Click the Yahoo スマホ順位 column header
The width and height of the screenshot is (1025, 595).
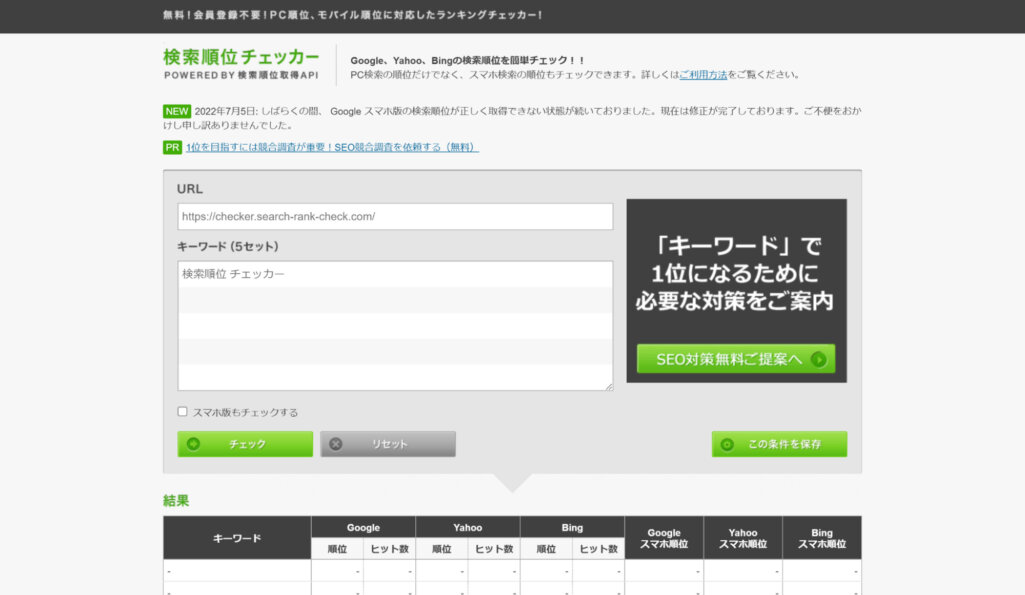[x=743, y=538]
